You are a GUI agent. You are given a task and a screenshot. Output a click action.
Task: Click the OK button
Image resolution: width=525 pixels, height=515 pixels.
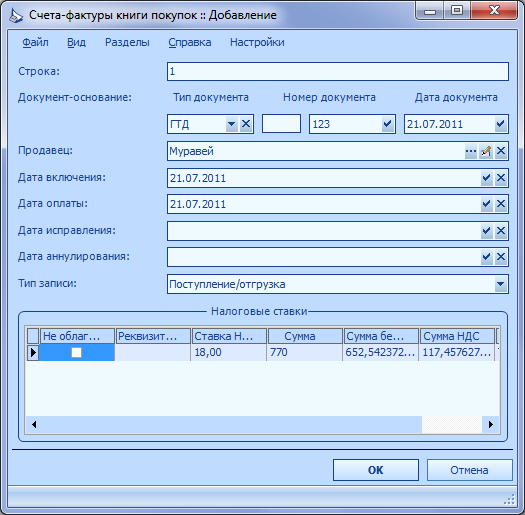(x=376, y=470)
